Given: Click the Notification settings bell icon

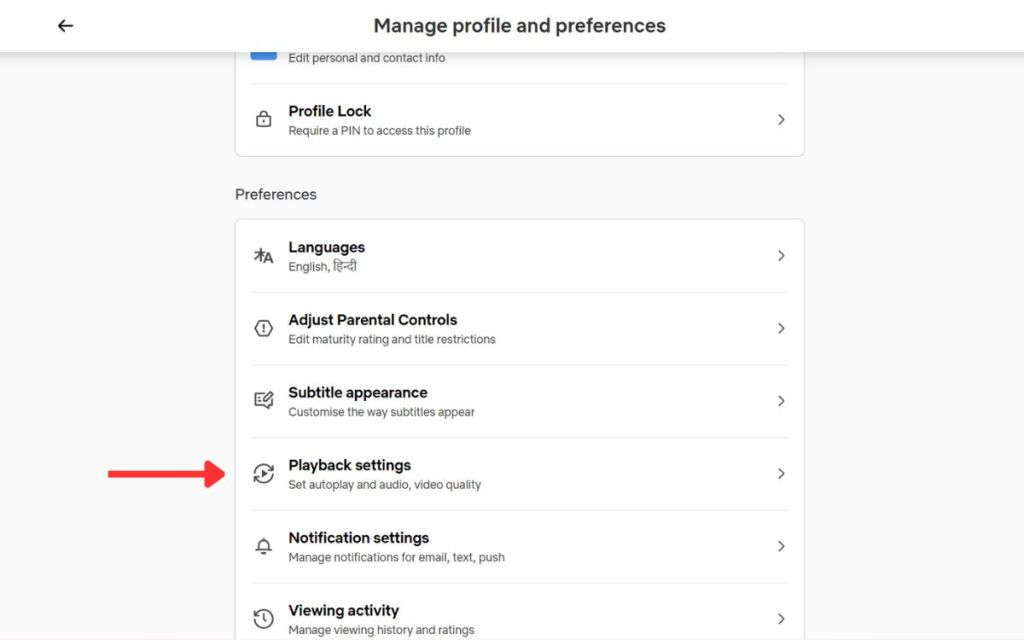Looking at the screenshot, I should coord(264,546).
